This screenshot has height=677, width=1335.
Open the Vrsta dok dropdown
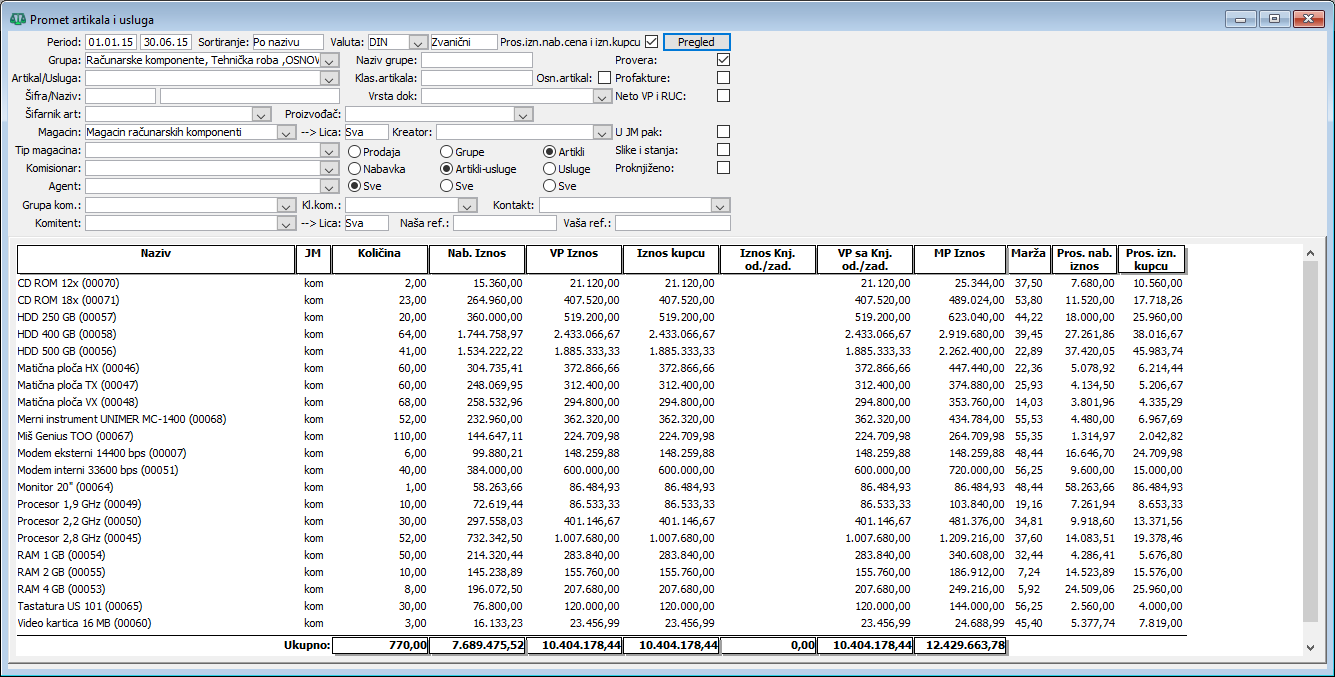click(602, 96)
